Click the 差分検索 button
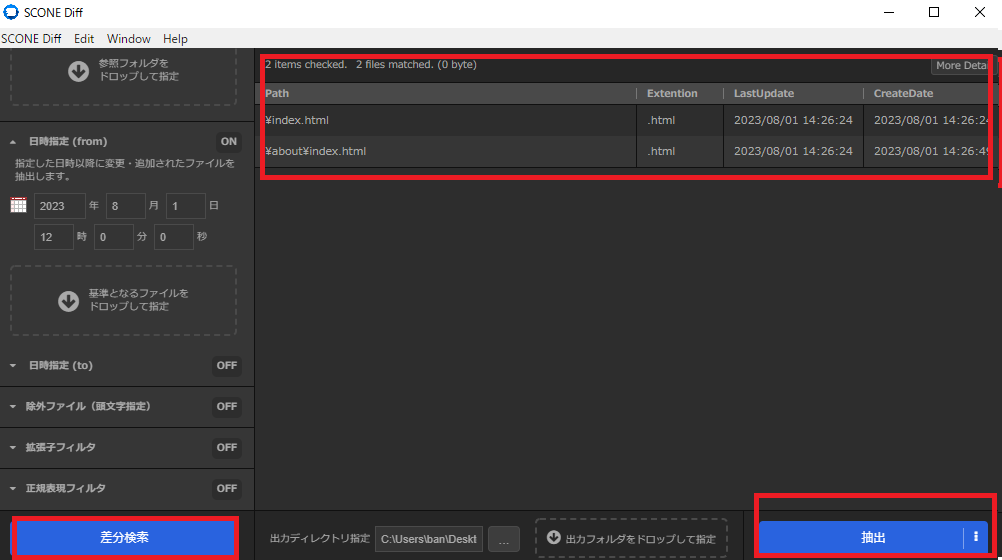 pos(125,538)
